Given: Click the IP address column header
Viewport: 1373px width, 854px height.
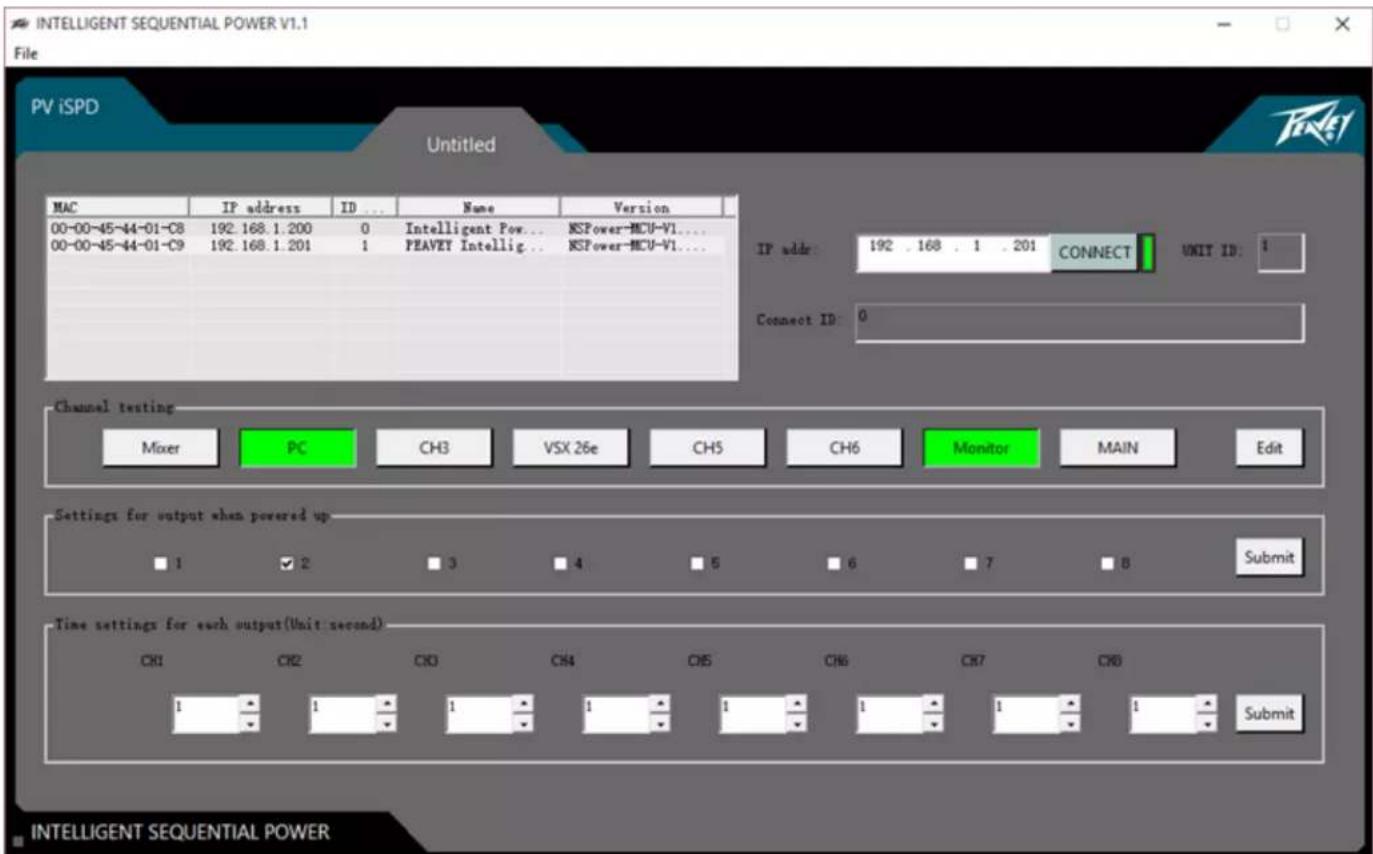Looking at the screenshot, I should point(260,207).
